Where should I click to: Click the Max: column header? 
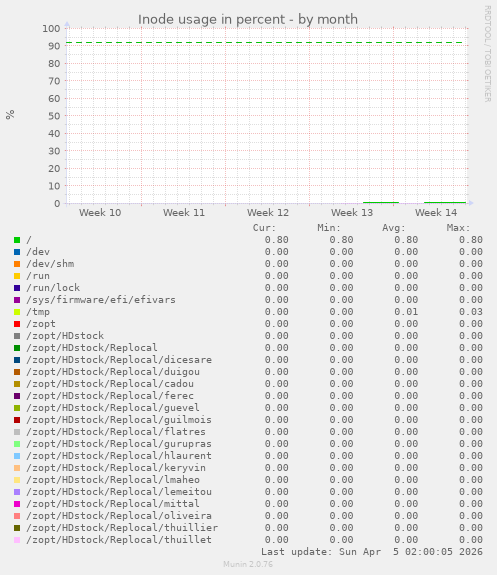pyautogui.click(x=458, y=228)
